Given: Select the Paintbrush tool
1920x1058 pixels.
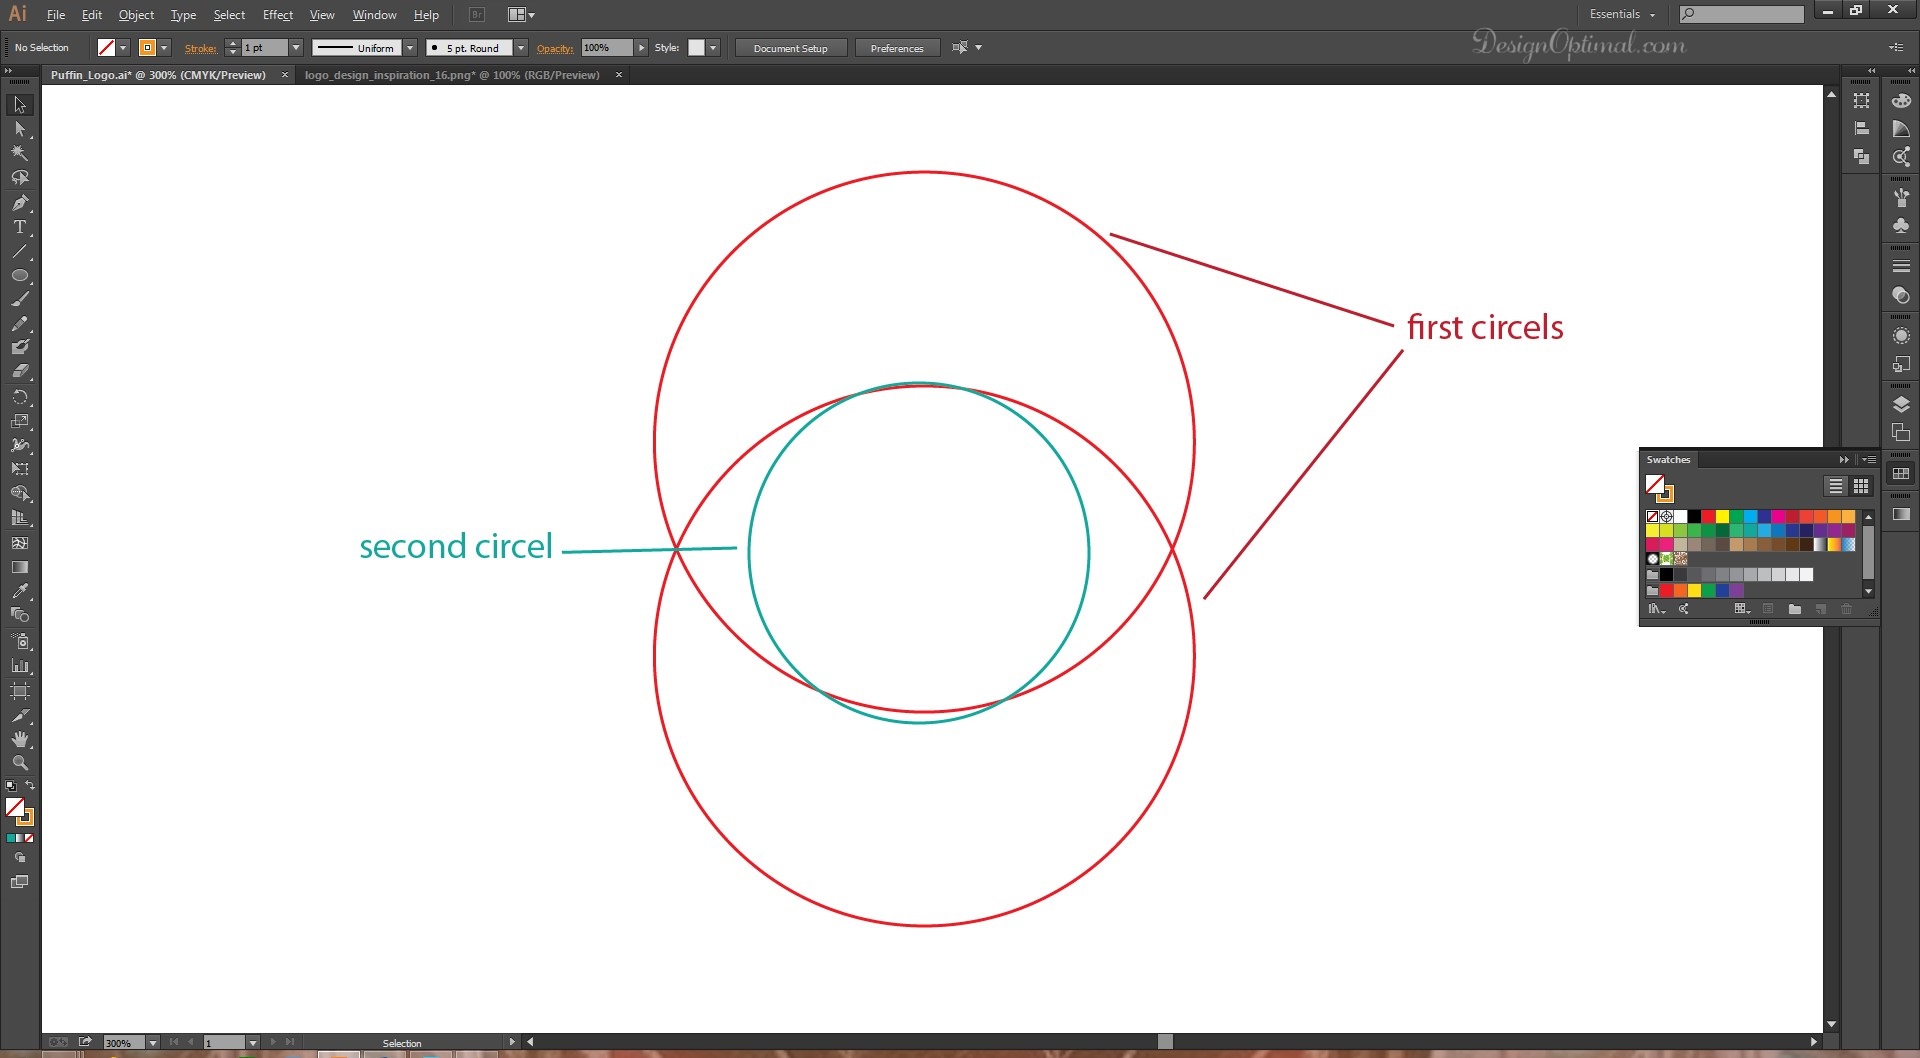Looking at the screenshot, I should click(20, 299).
